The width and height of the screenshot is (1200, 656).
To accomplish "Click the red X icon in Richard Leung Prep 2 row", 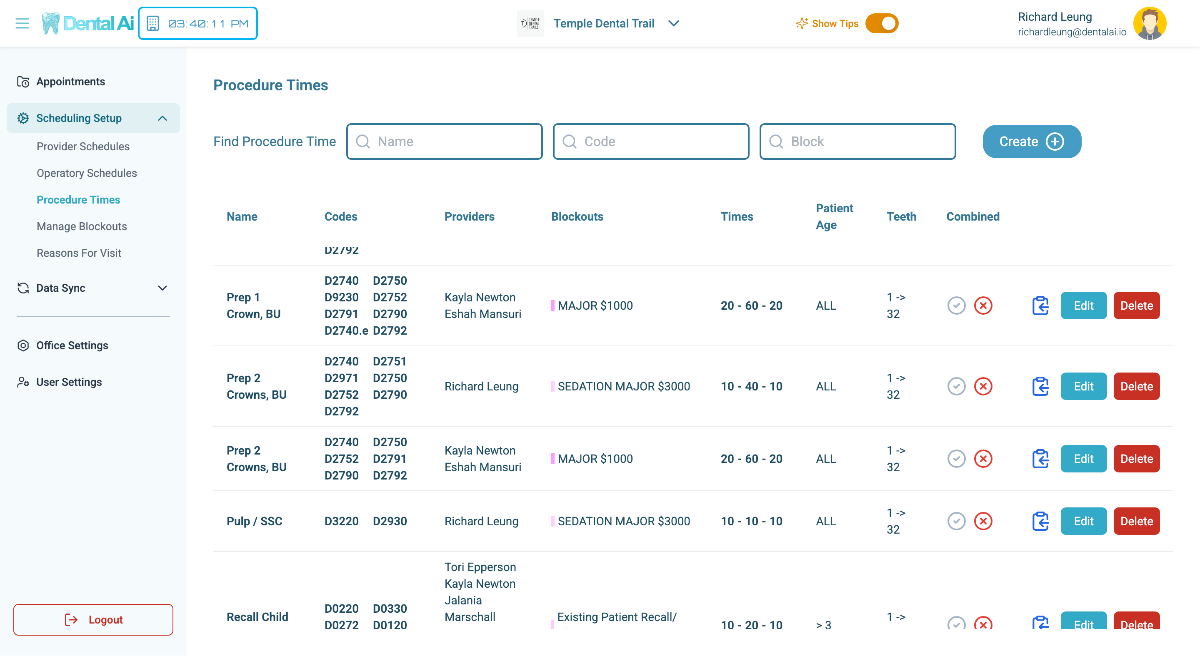I will coord(983,386).
